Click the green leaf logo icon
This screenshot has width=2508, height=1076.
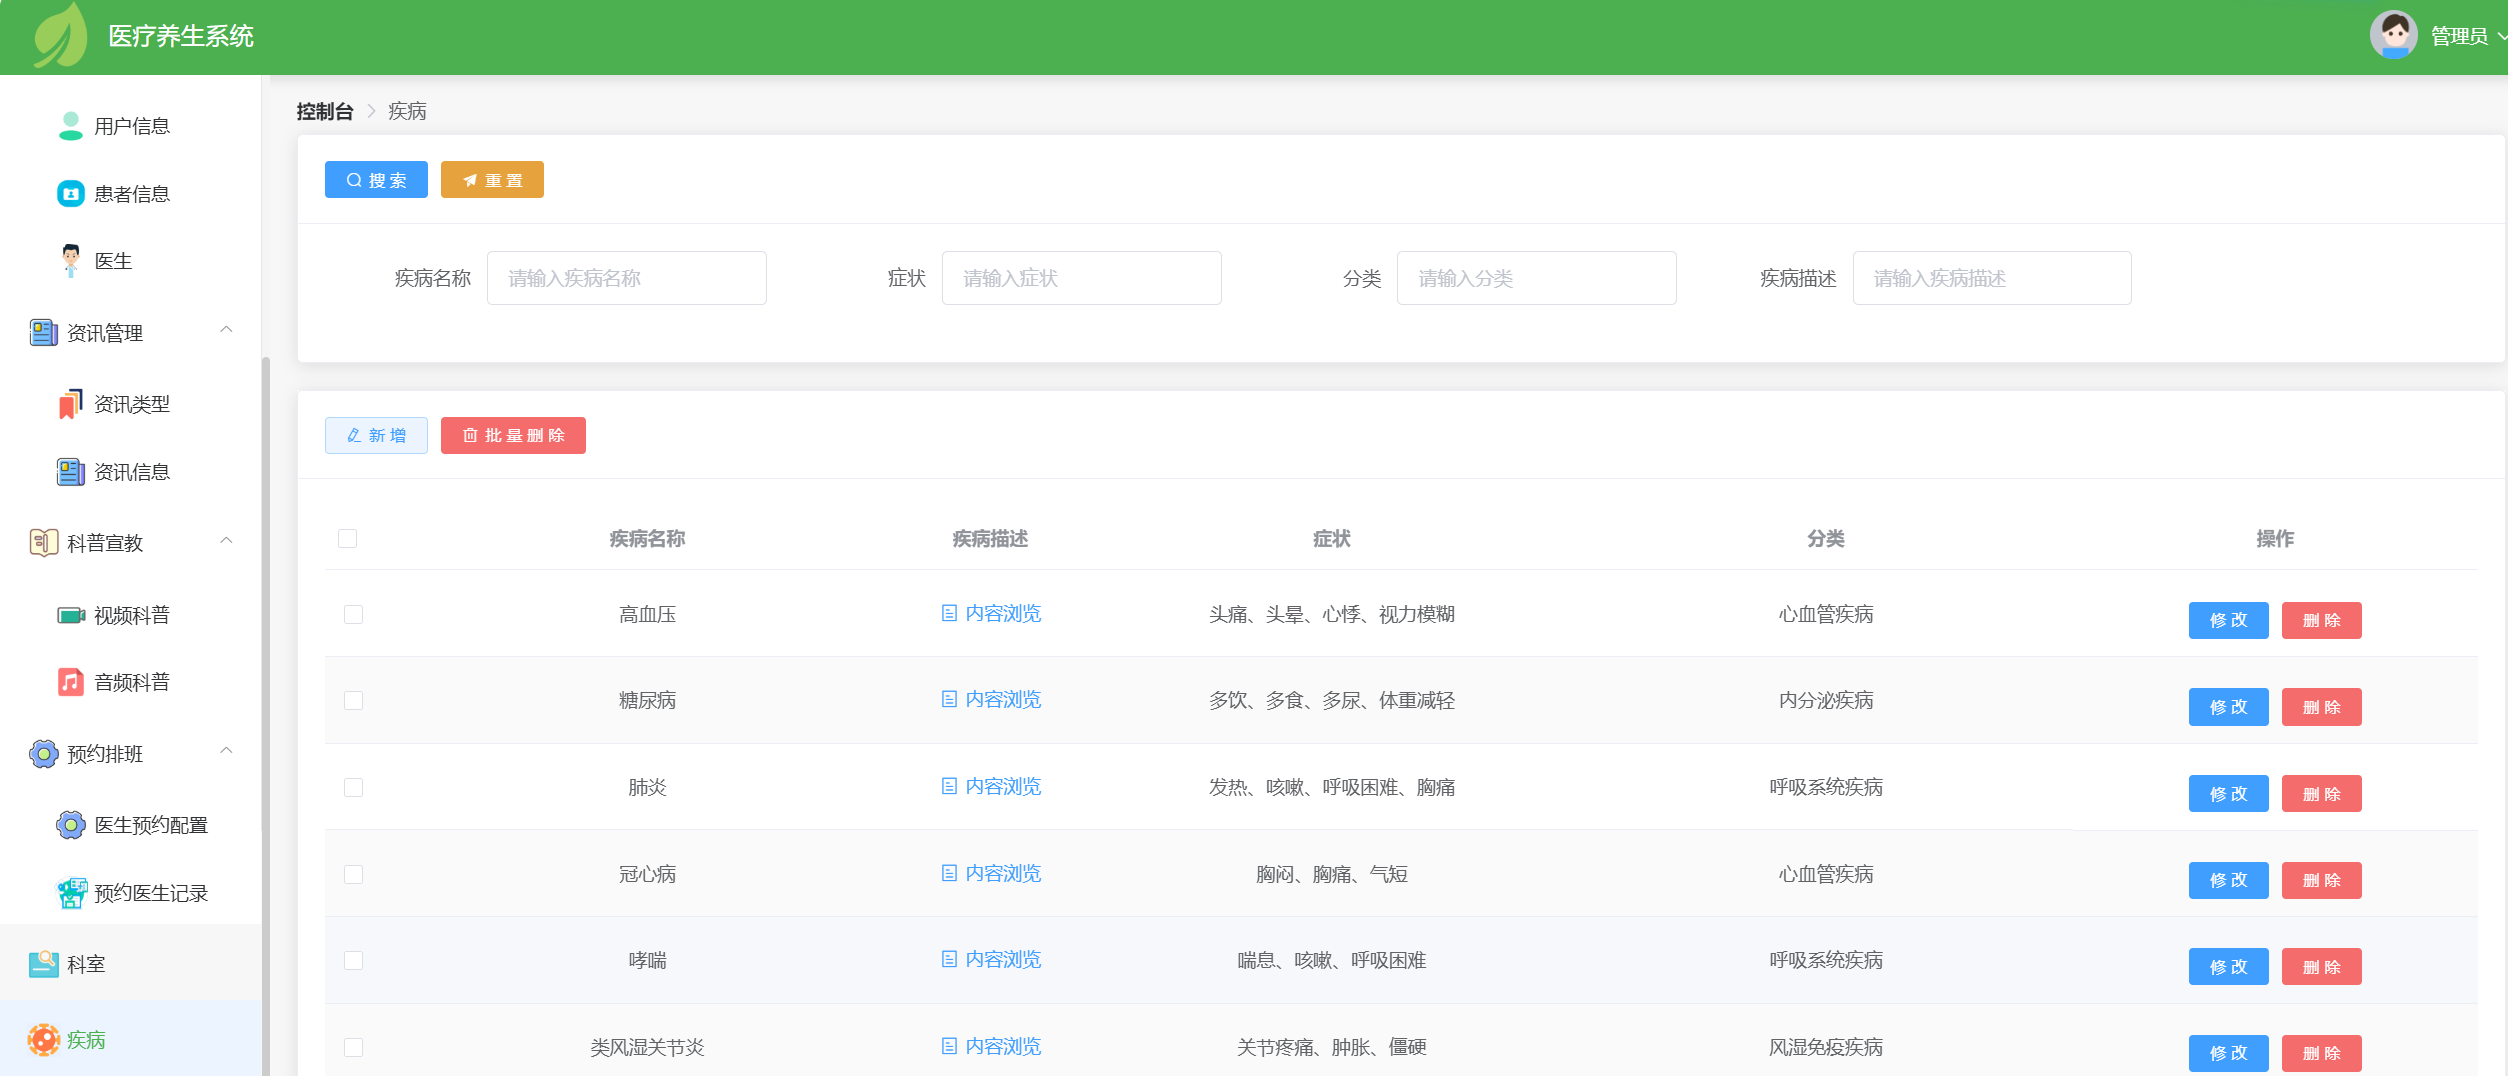60,36
